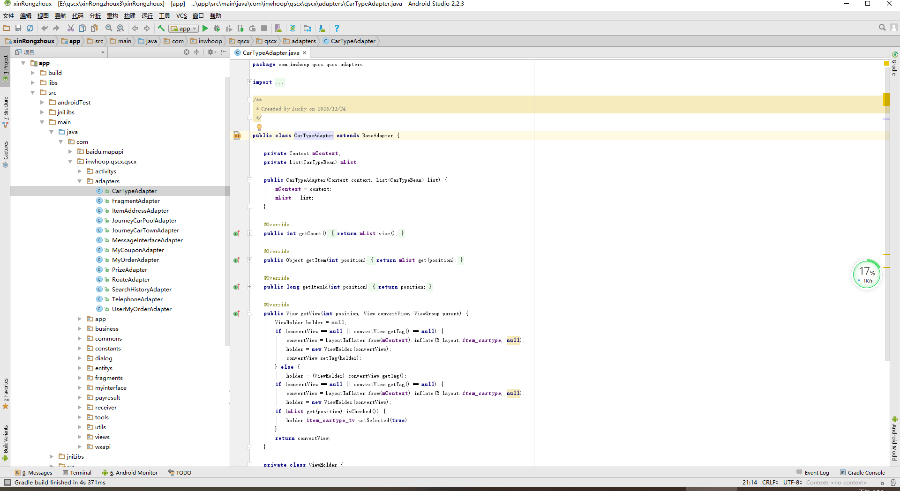
Task: Expand the build folder in project tree
Action: point(33,73)
